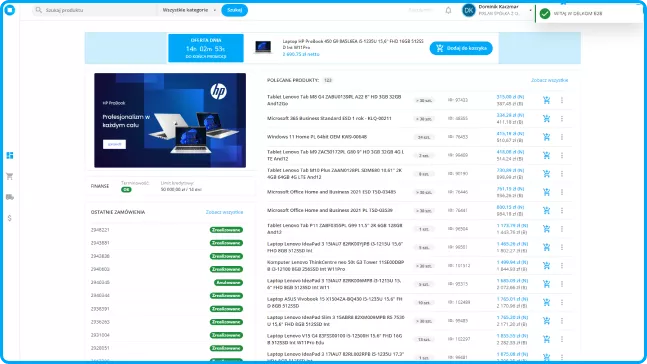Open more options for Microsoft 365 Business Standard
This screenshot has height=364, width=647.
562,118
